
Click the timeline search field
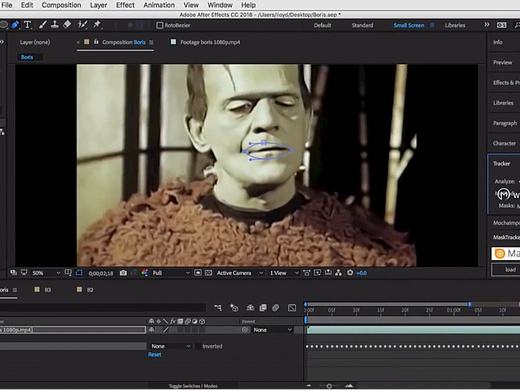(103, 307)
